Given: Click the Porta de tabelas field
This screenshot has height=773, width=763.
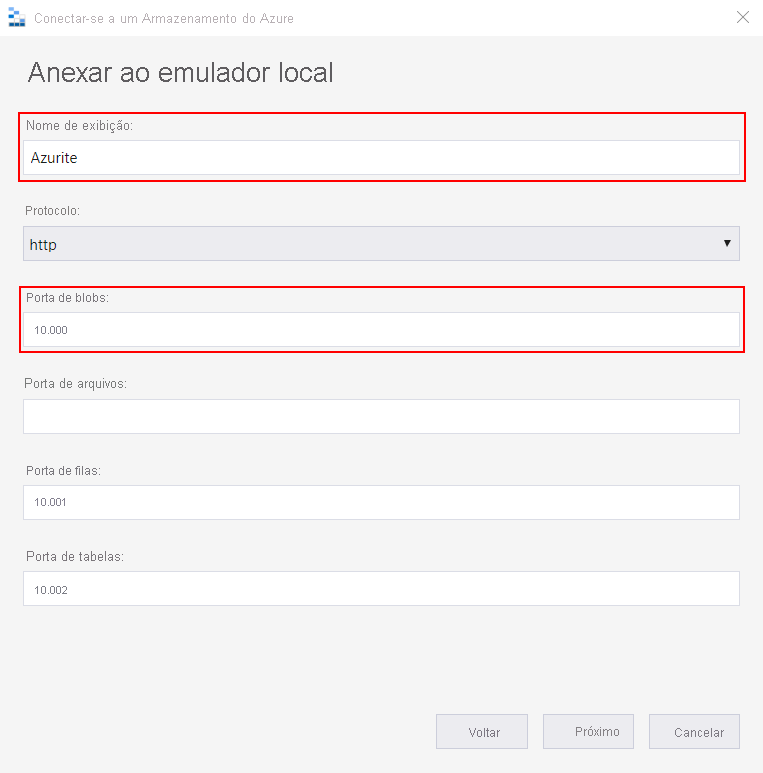Looking at the screenshot, I should (381, 589).
